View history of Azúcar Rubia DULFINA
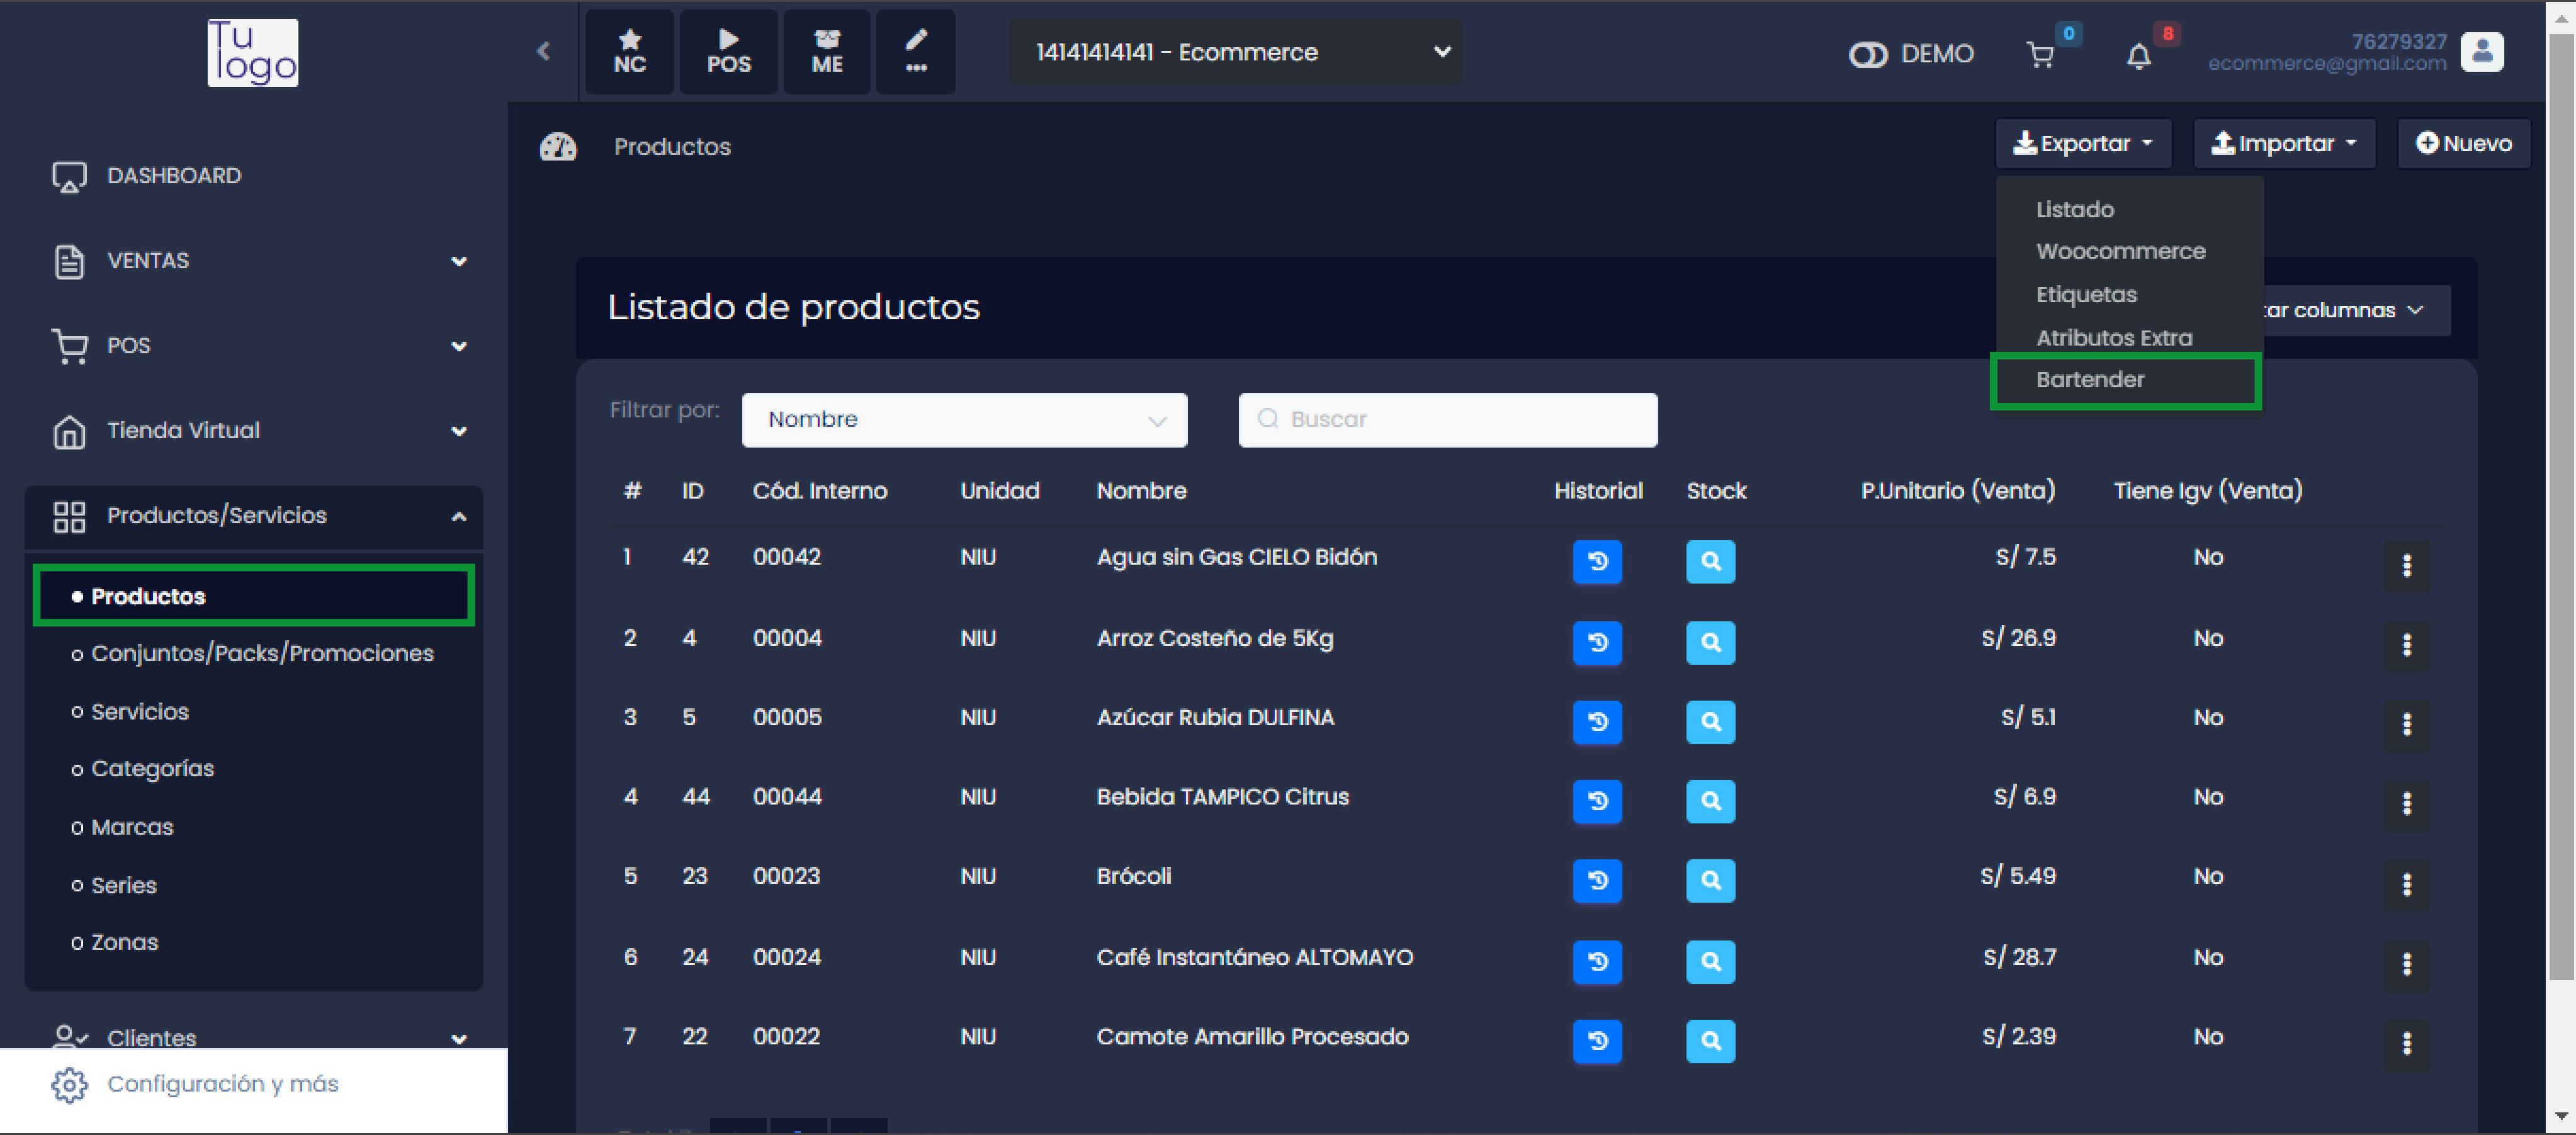Screen dimensions: 2576x1135 pyautogui.click(x=1597, y=721)
